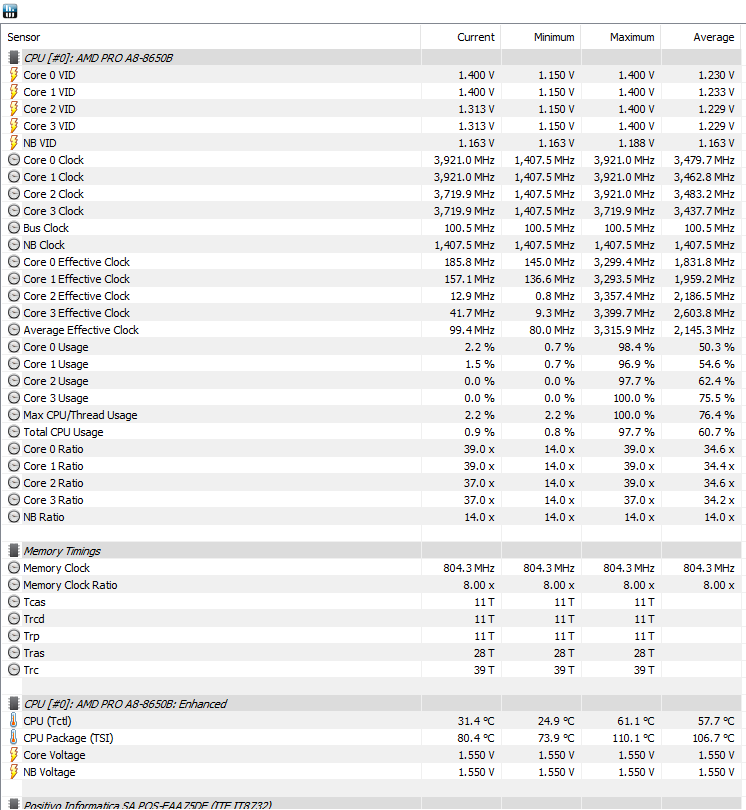Click the lightning icon beside Core 0 VID

[14, 75]
